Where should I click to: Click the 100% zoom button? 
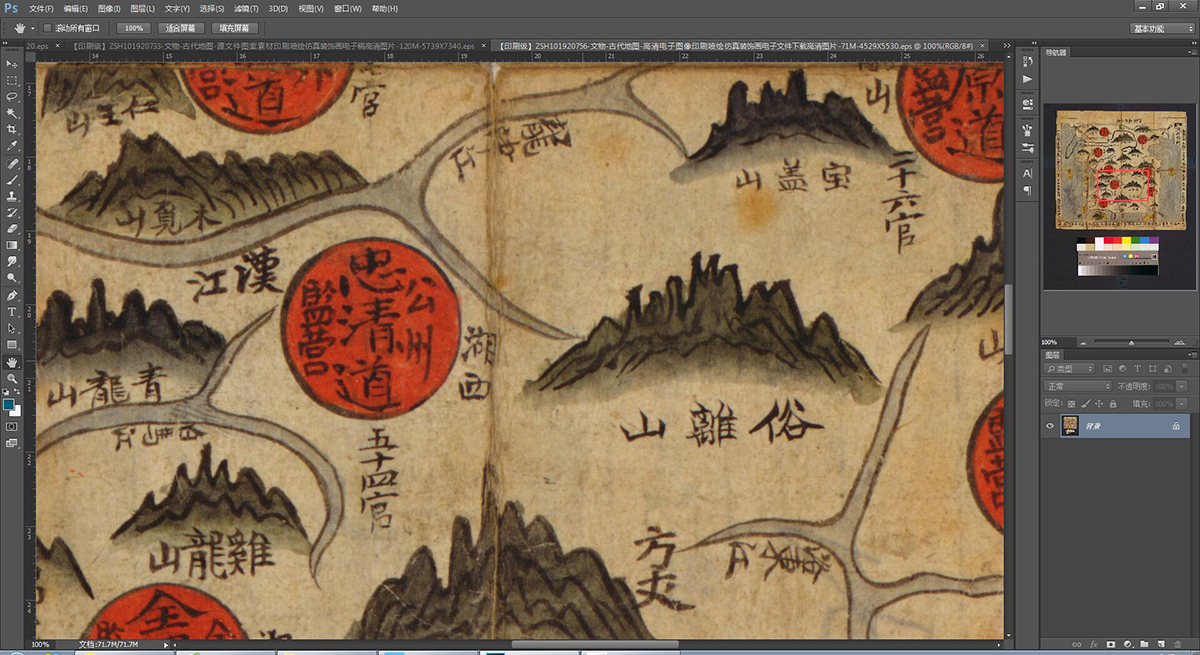tap(133, 28)
